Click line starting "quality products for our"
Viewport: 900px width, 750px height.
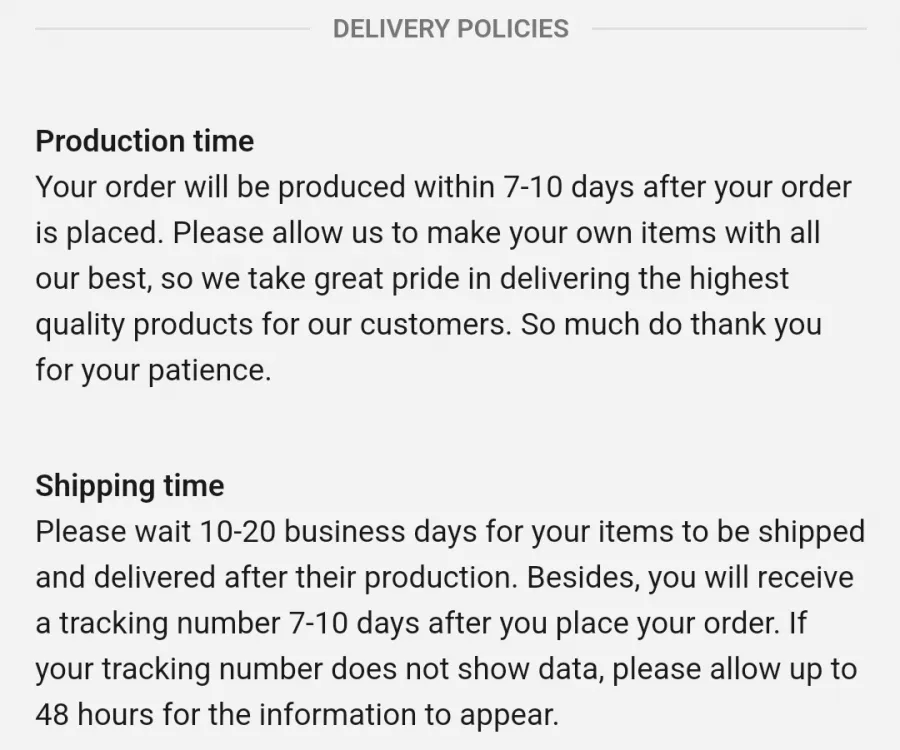(428, 325)
